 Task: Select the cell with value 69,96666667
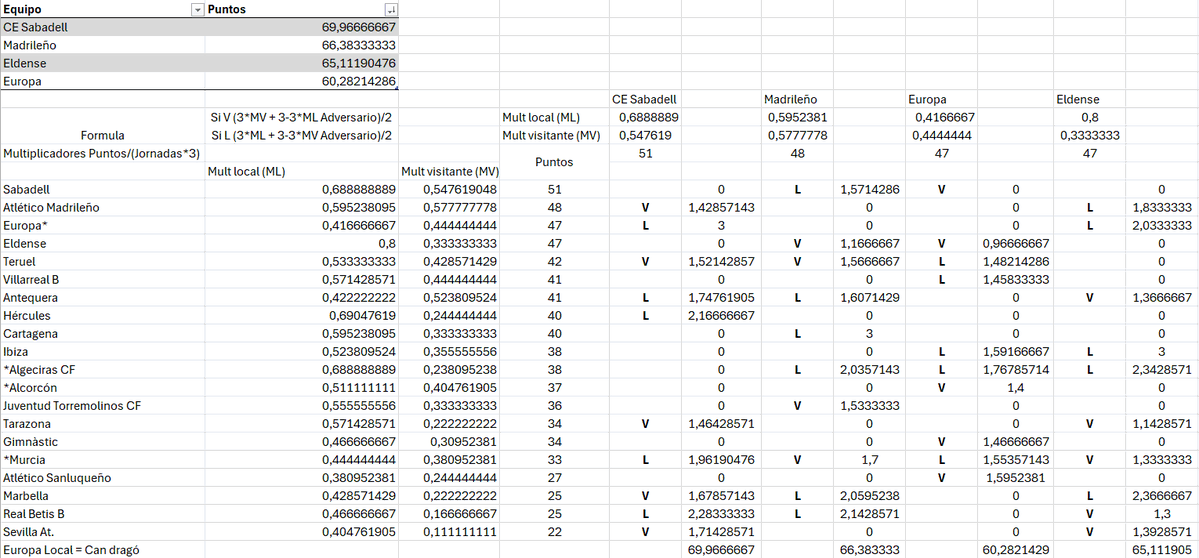[302, 27]
